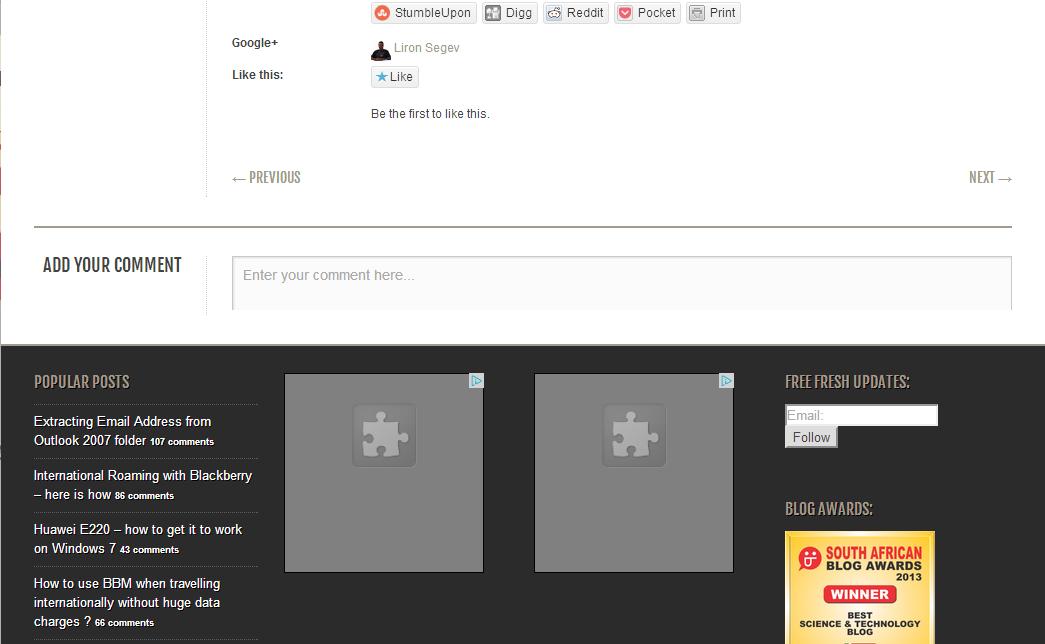Click the star Like button

(x=394, y=77)
